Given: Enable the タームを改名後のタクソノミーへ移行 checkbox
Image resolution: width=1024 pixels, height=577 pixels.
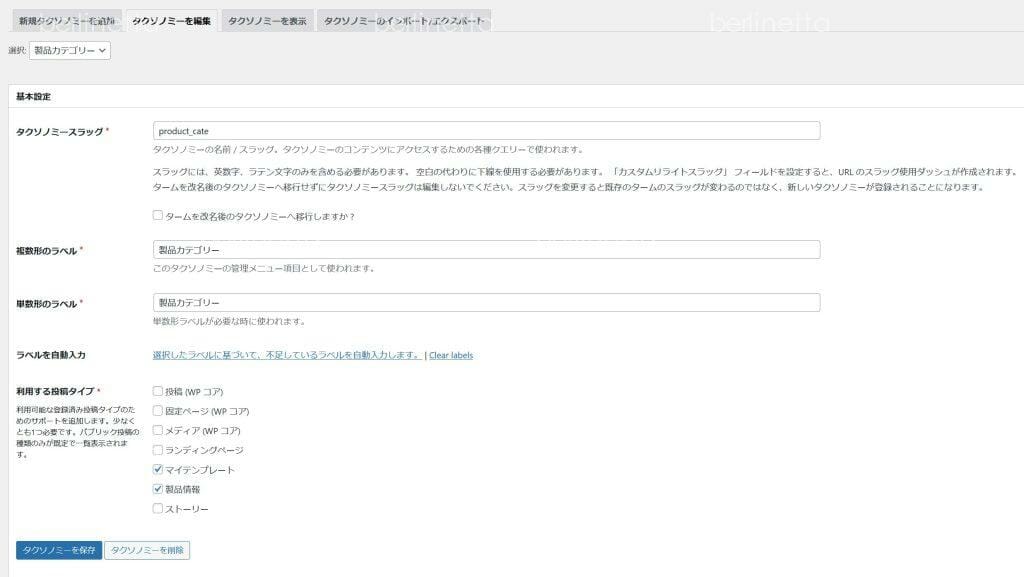Looking at the screenshot, I should [158, 216].
